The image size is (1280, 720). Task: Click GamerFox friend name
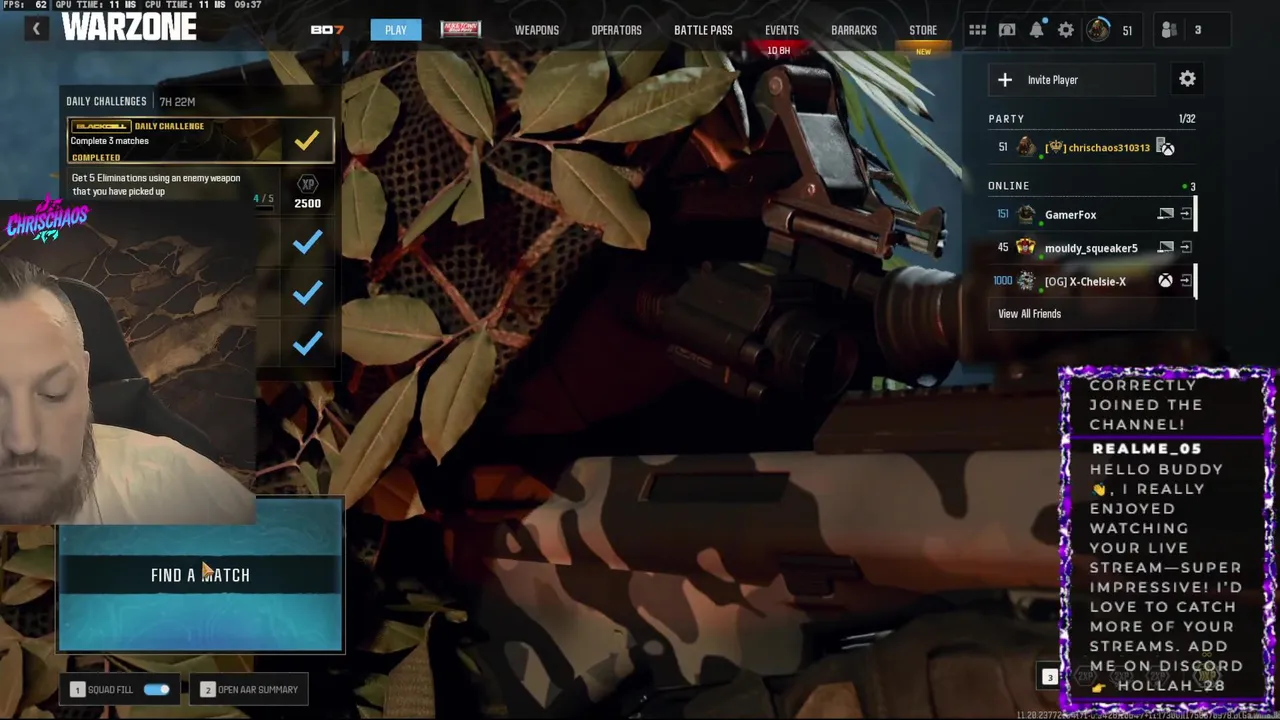[1070, 215]
